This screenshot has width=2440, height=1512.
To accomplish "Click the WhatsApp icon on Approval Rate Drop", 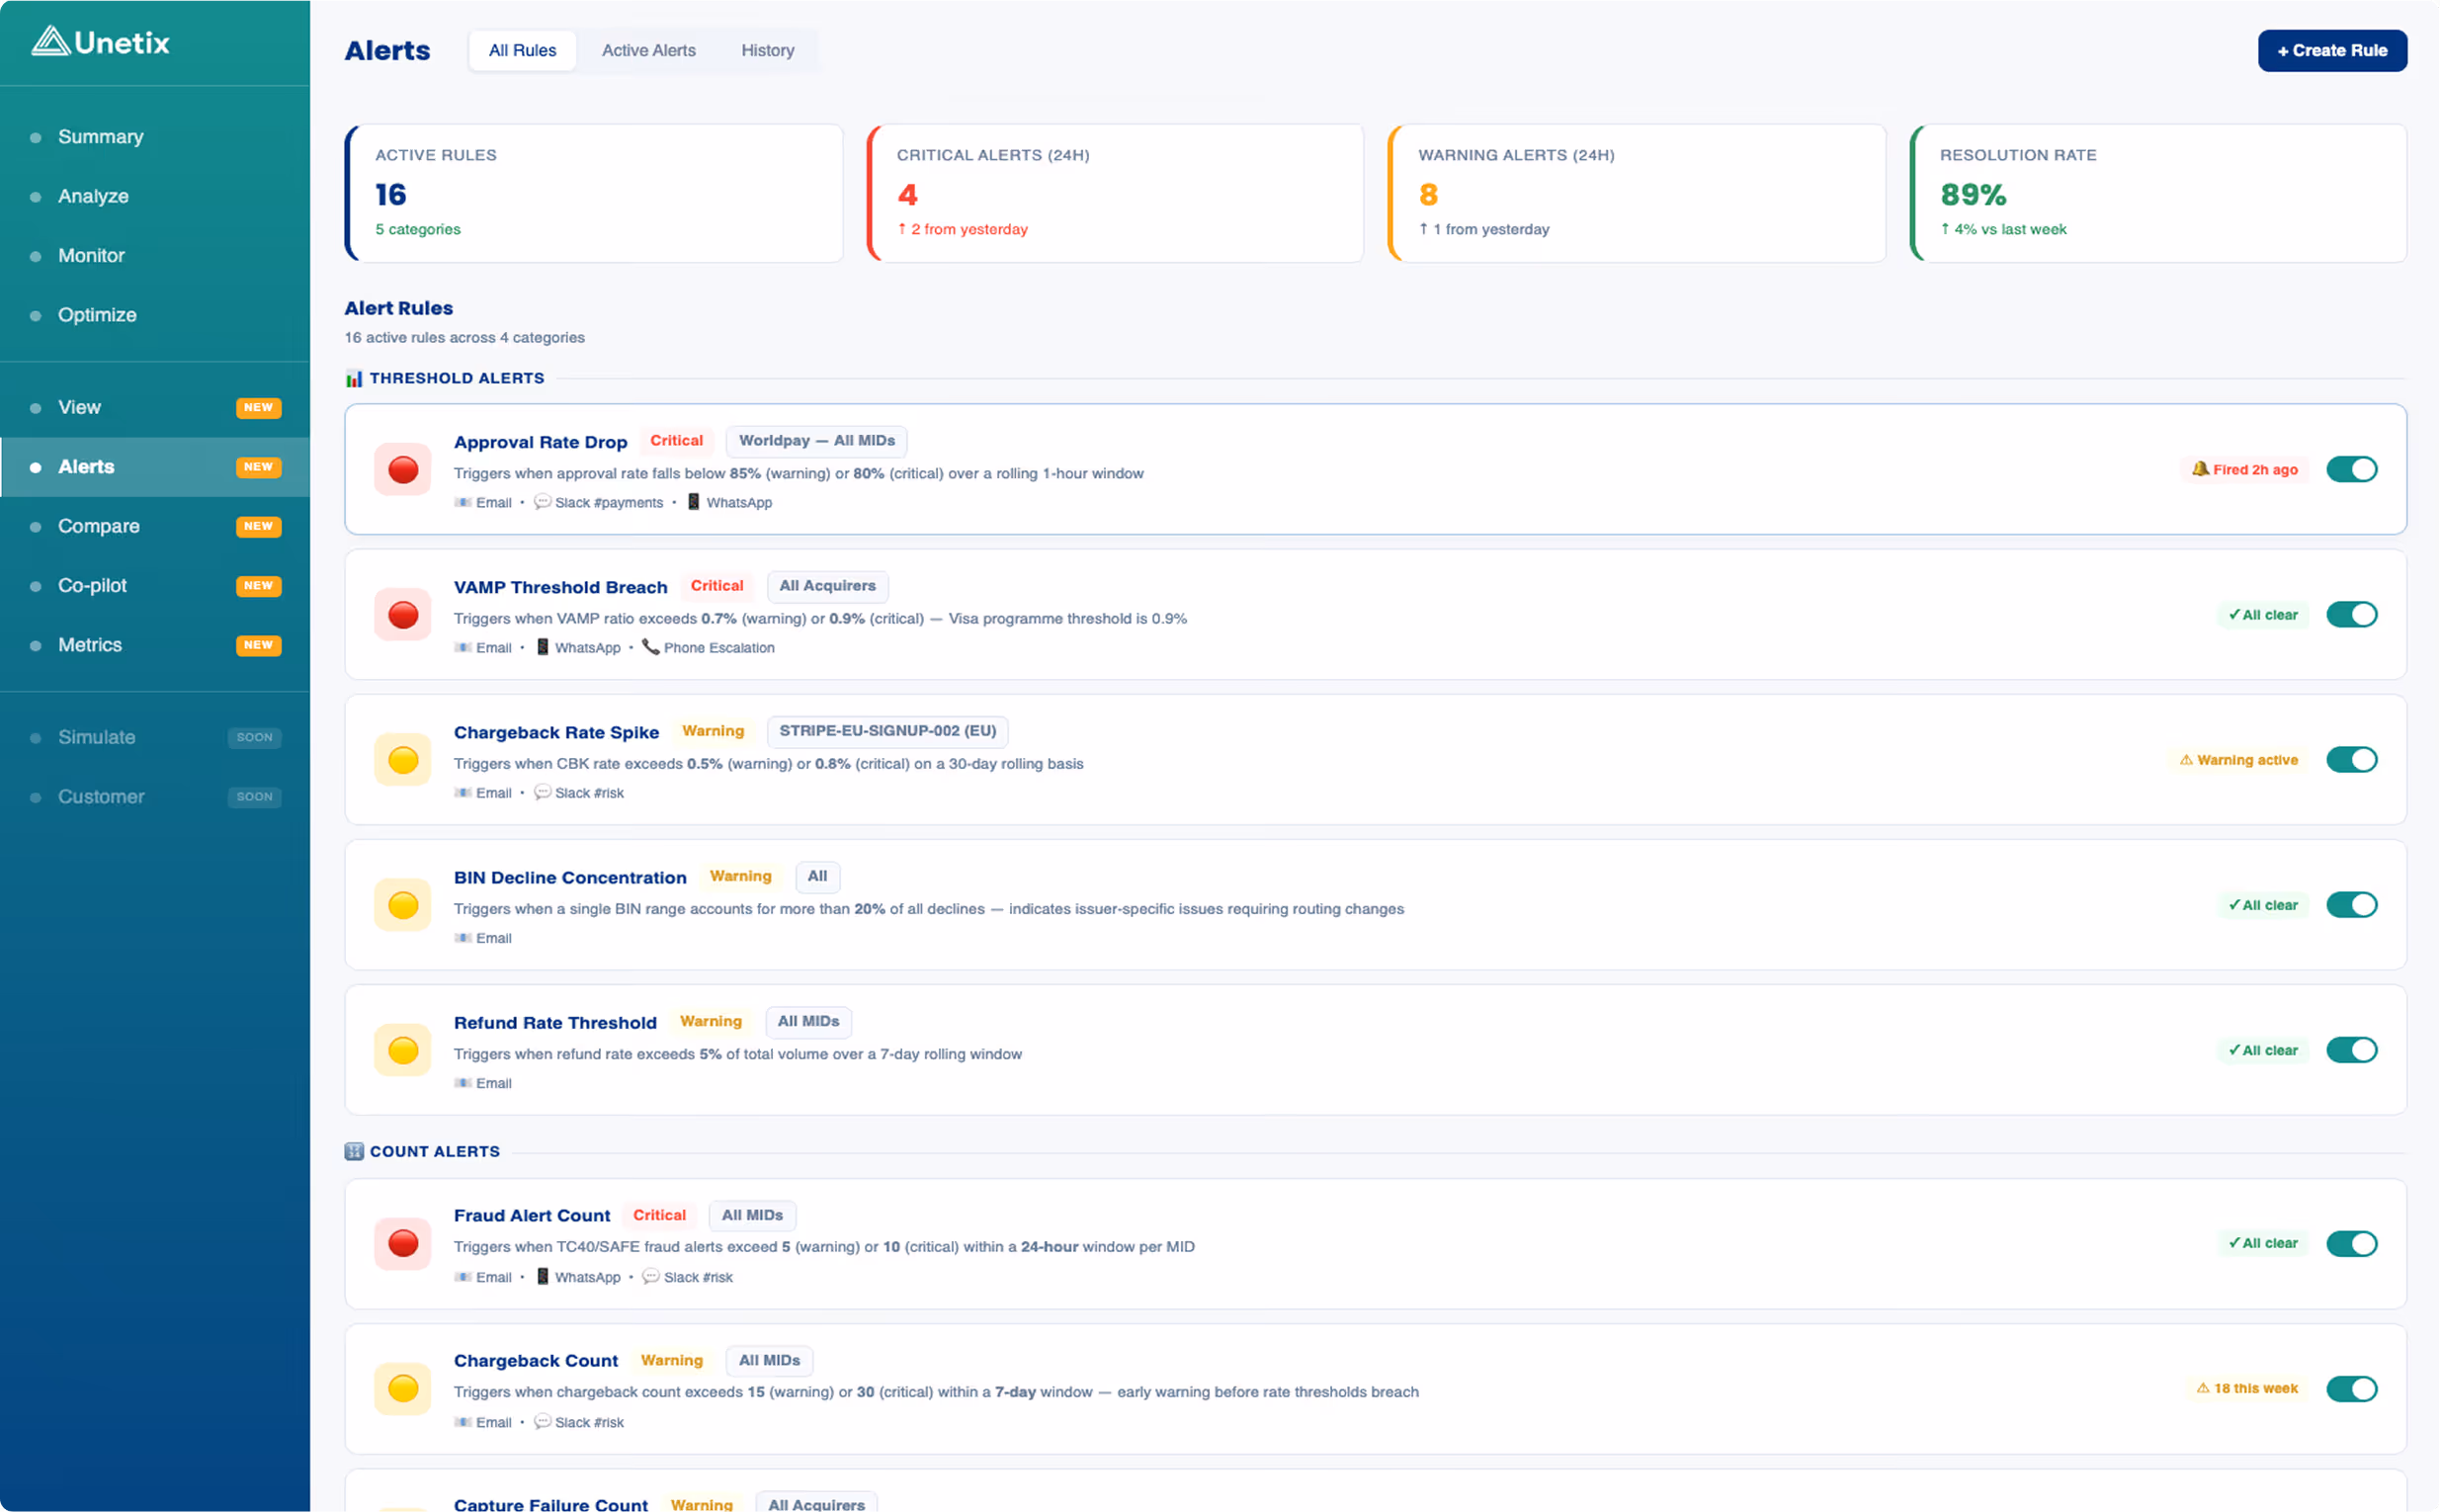I will click(x=693, y=501).
